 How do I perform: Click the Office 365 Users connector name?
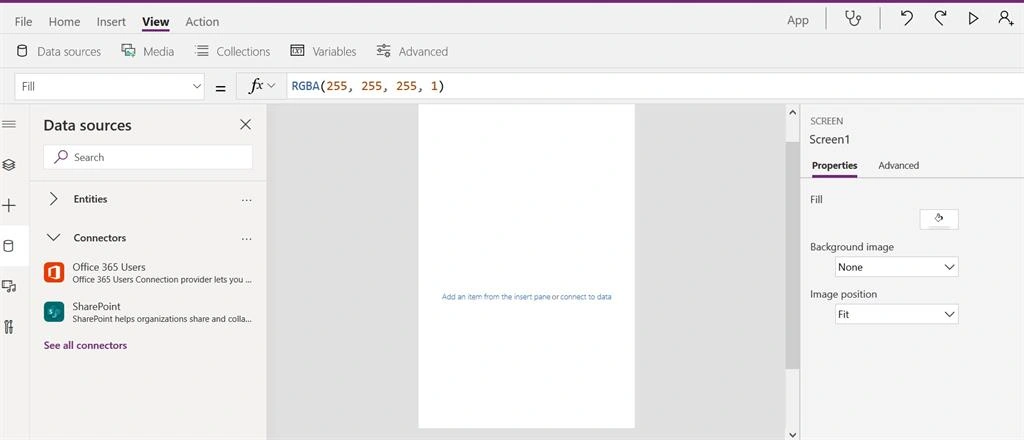tap(109, 267)
